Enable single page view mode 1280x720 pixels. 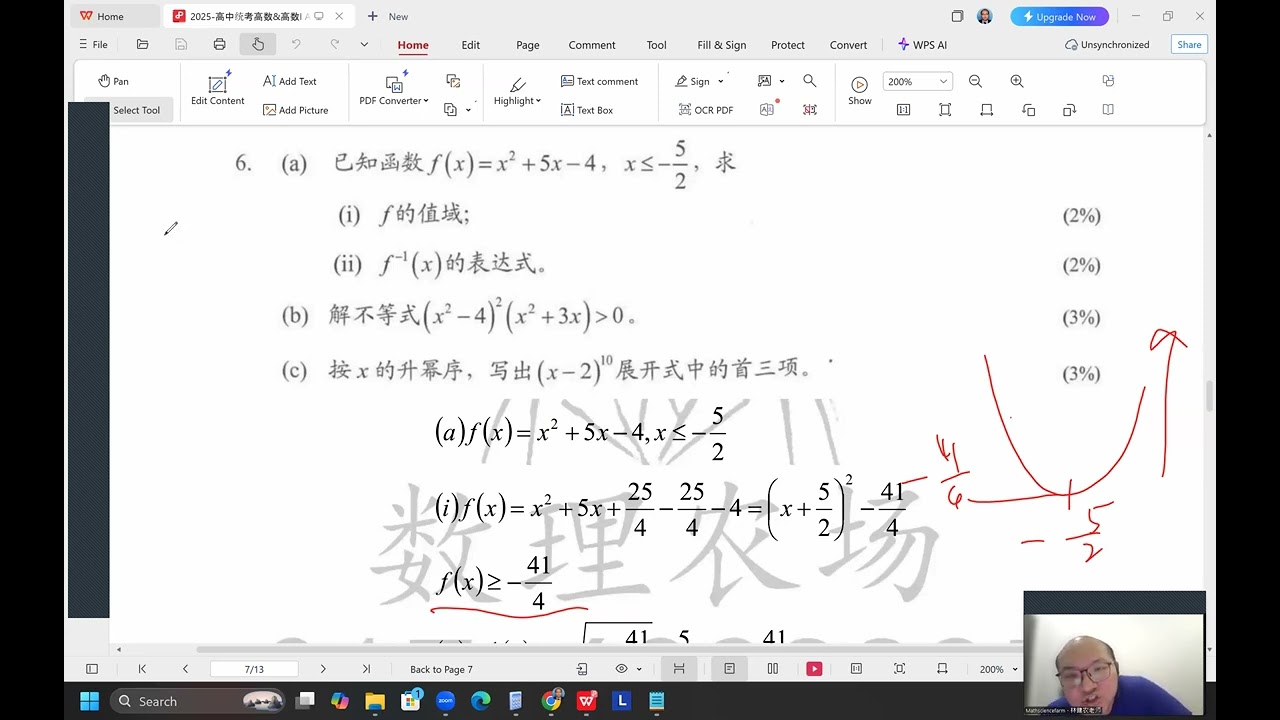(730, 669)
